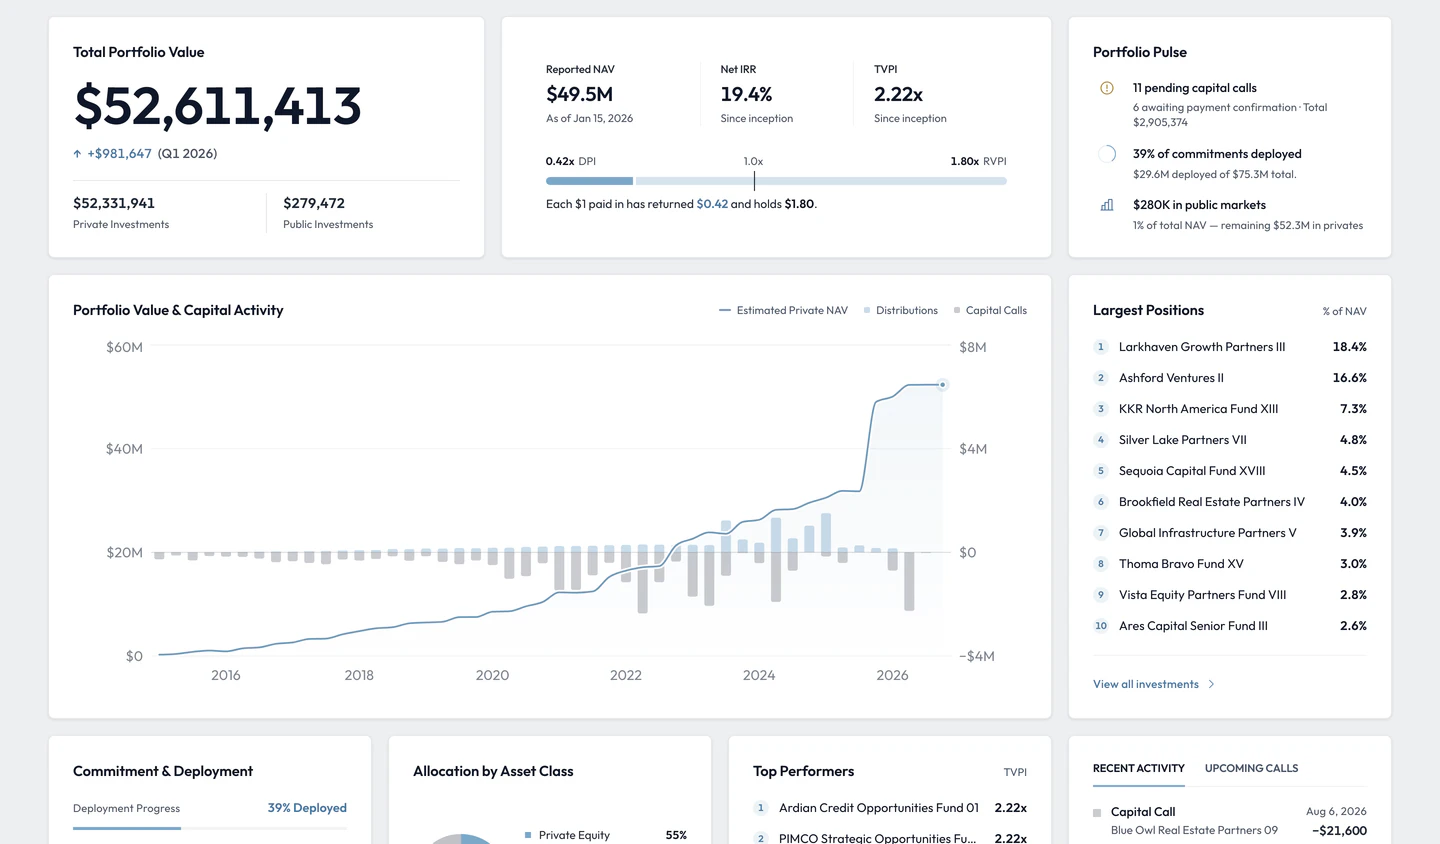This screenshot has height=844, width=1440.
Task: Open KKR North America Fund XIII position
Action: [x=1230, y=409]
